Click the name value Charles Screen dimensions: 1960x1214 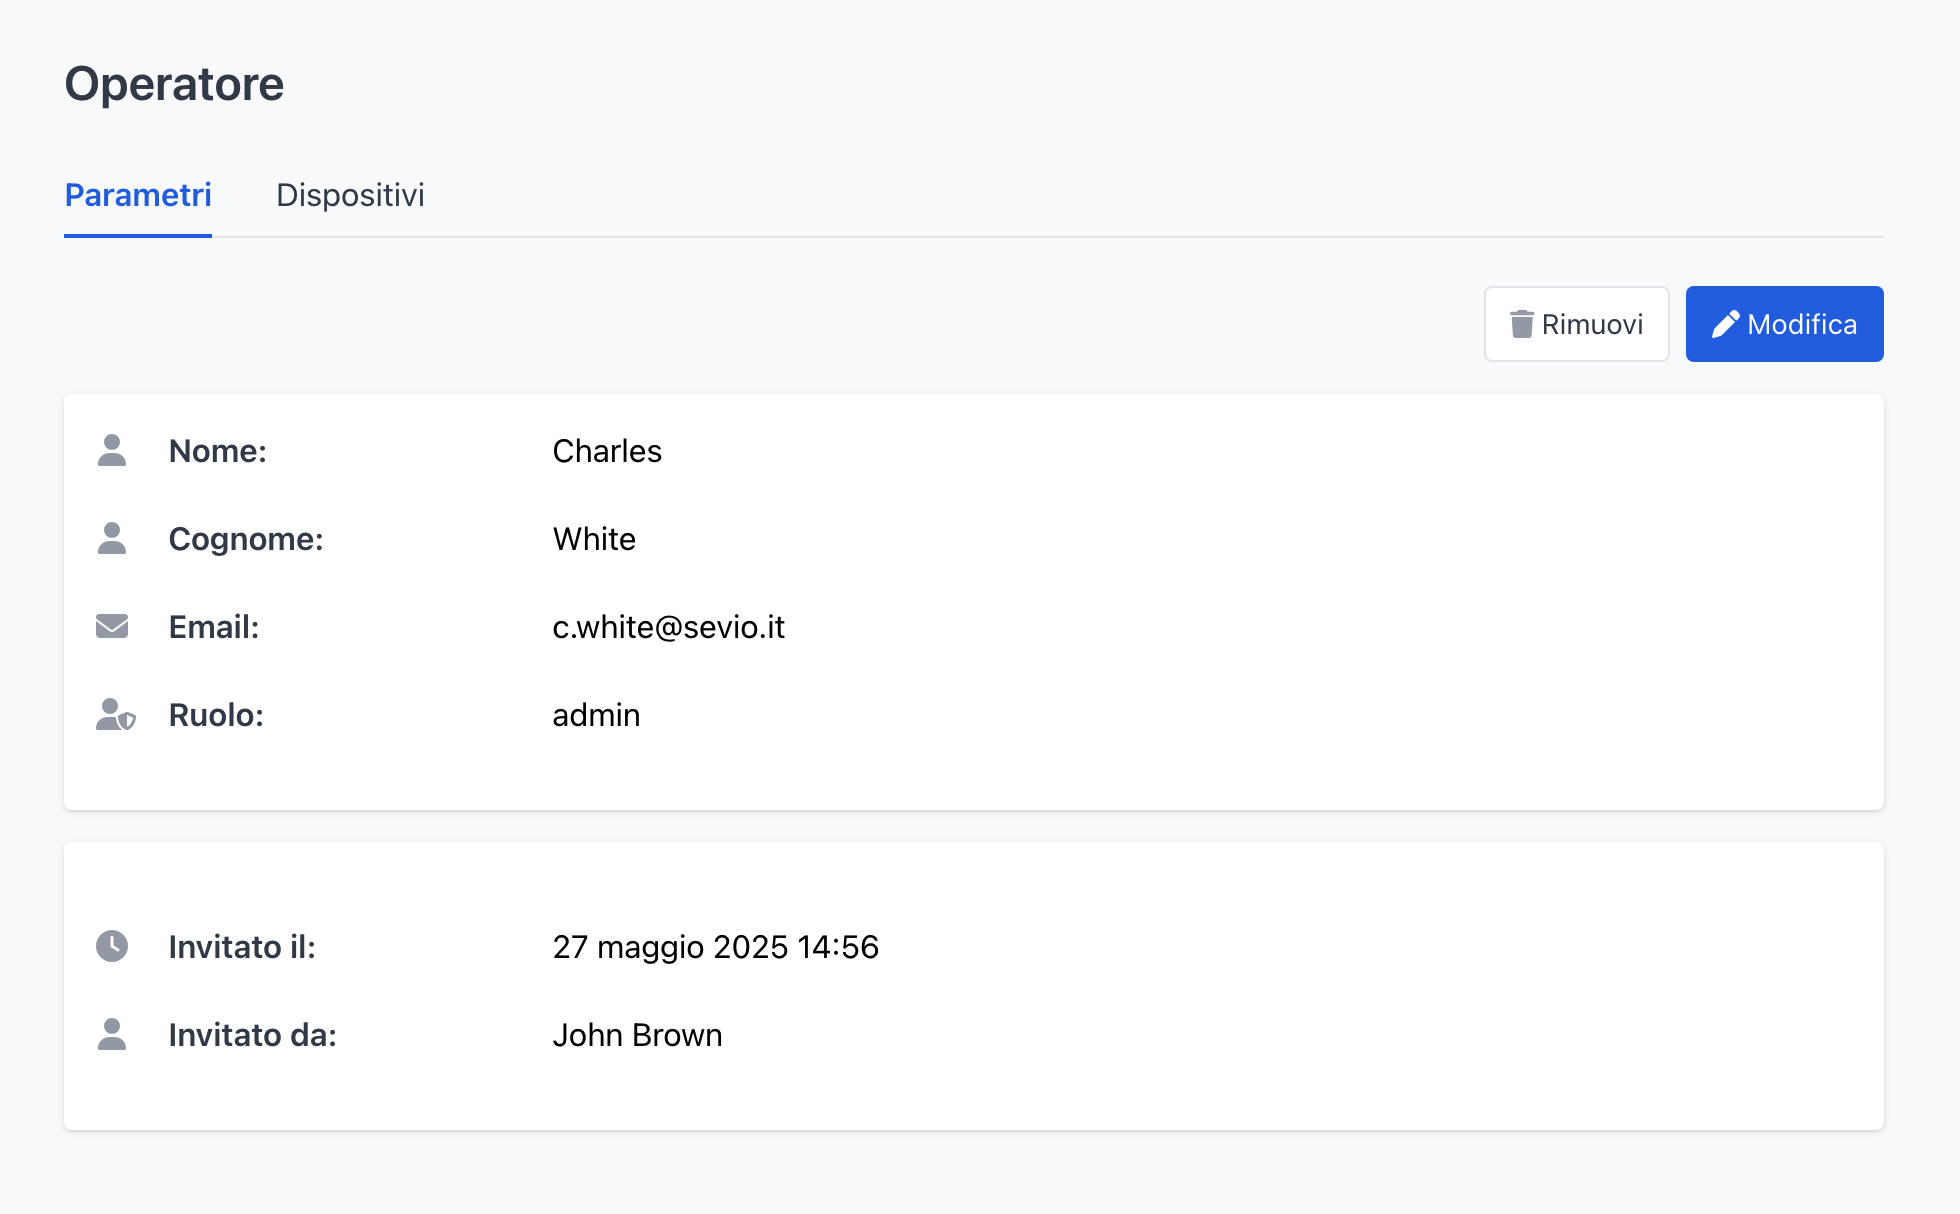(607, 451)
